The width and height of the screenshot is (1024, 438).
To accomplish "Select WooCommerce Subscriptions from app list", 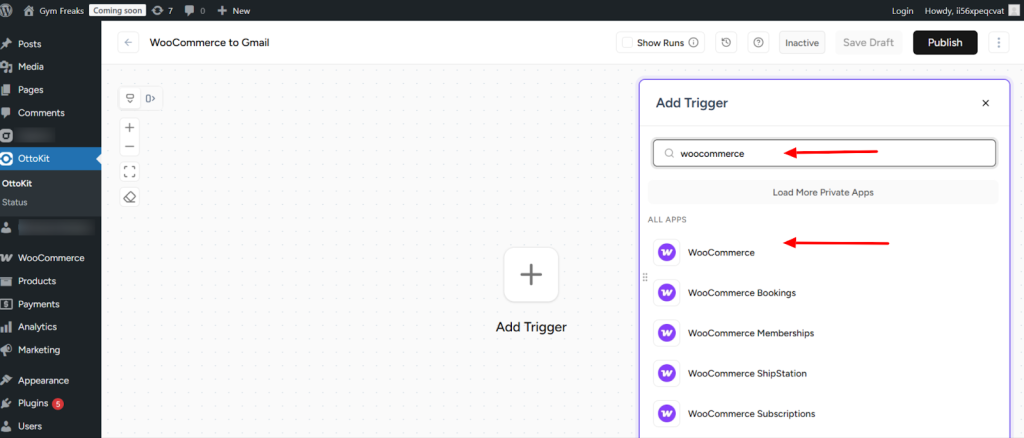I will coord(751,413).
